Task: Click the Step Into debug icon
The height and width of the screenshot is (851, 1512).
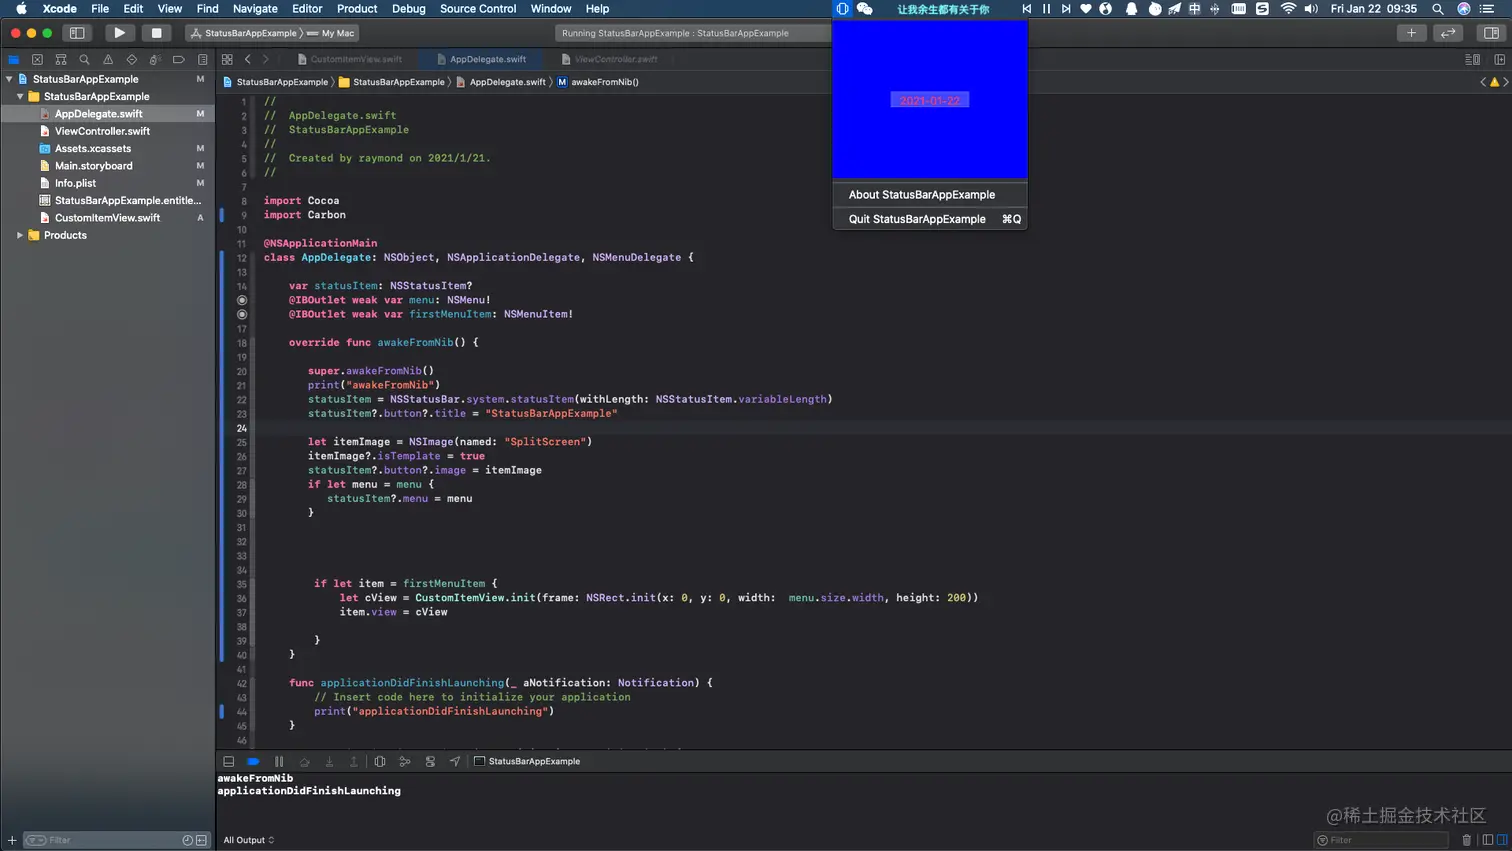Action: [329, 762]
